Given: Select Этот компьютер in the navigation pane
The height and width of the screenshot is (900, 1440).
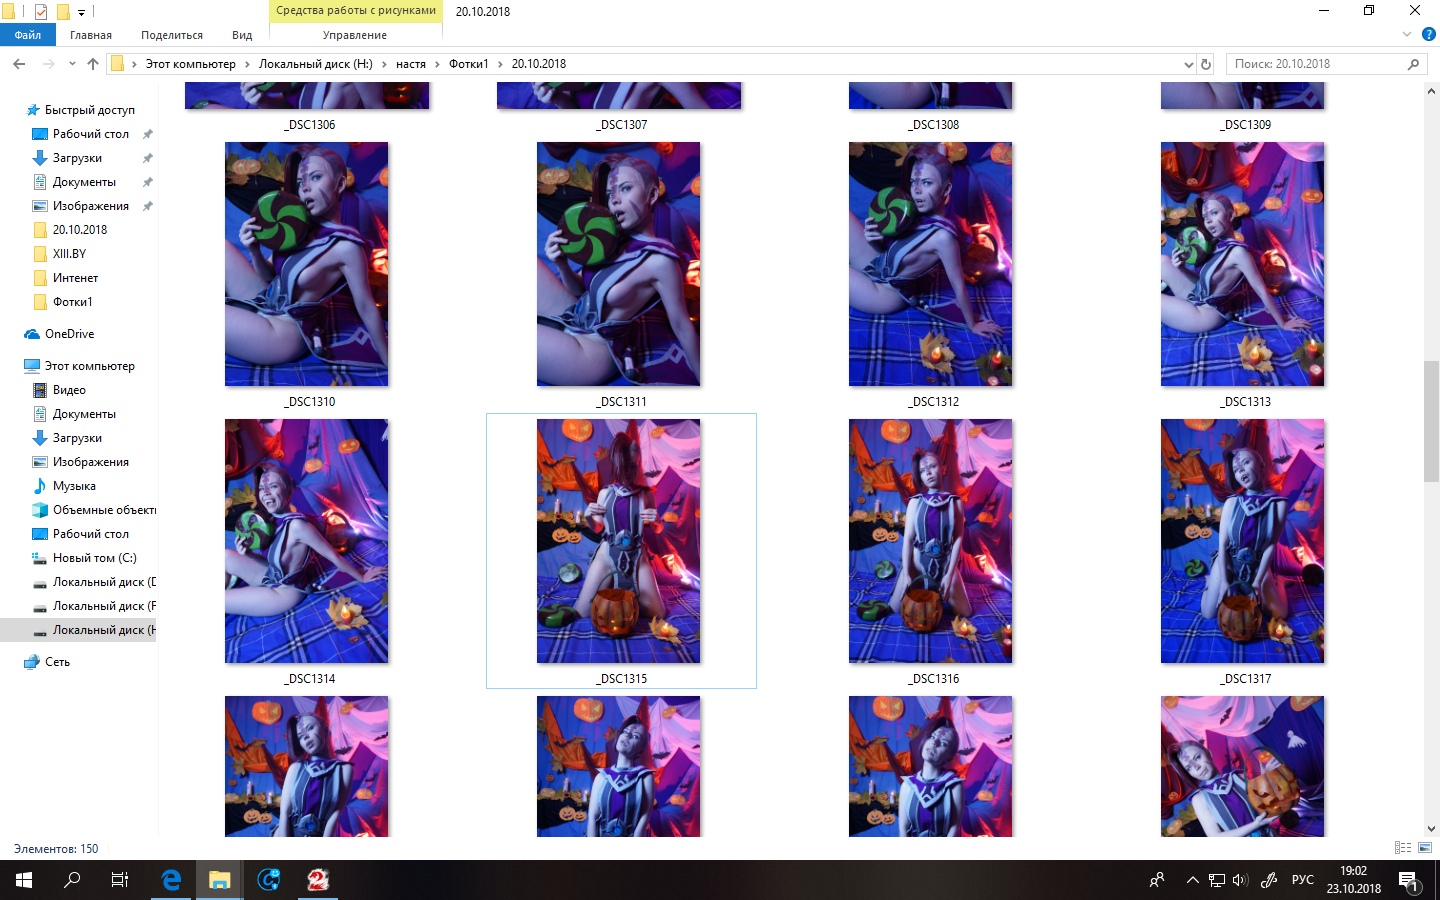Looking at the screenshot, I should pyautogui.click(x=90, y=366).
